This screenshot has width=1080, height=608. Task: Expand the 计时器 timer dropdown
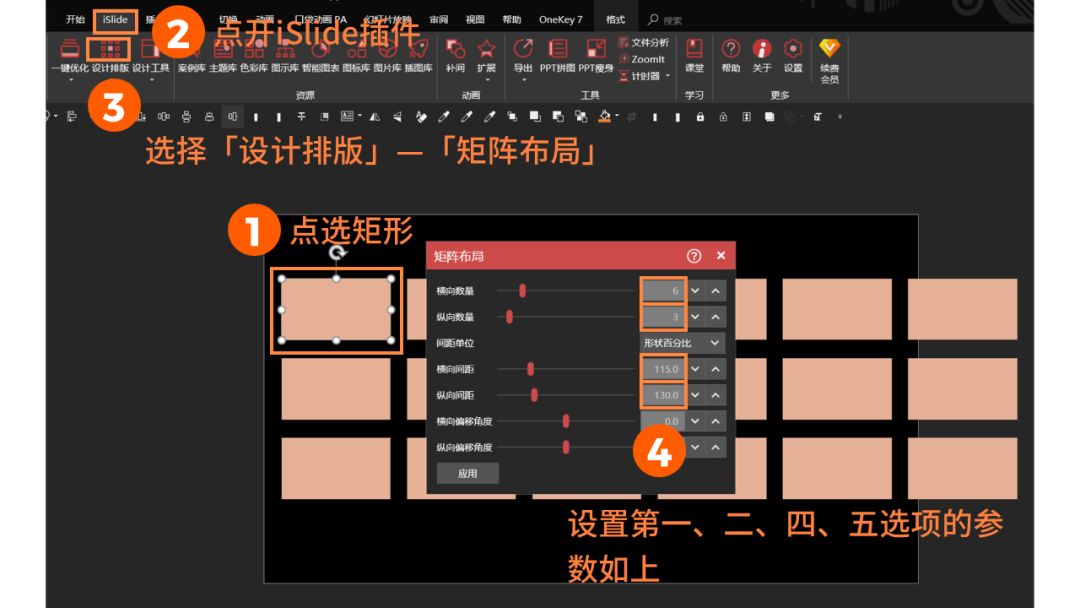point(668,76)
